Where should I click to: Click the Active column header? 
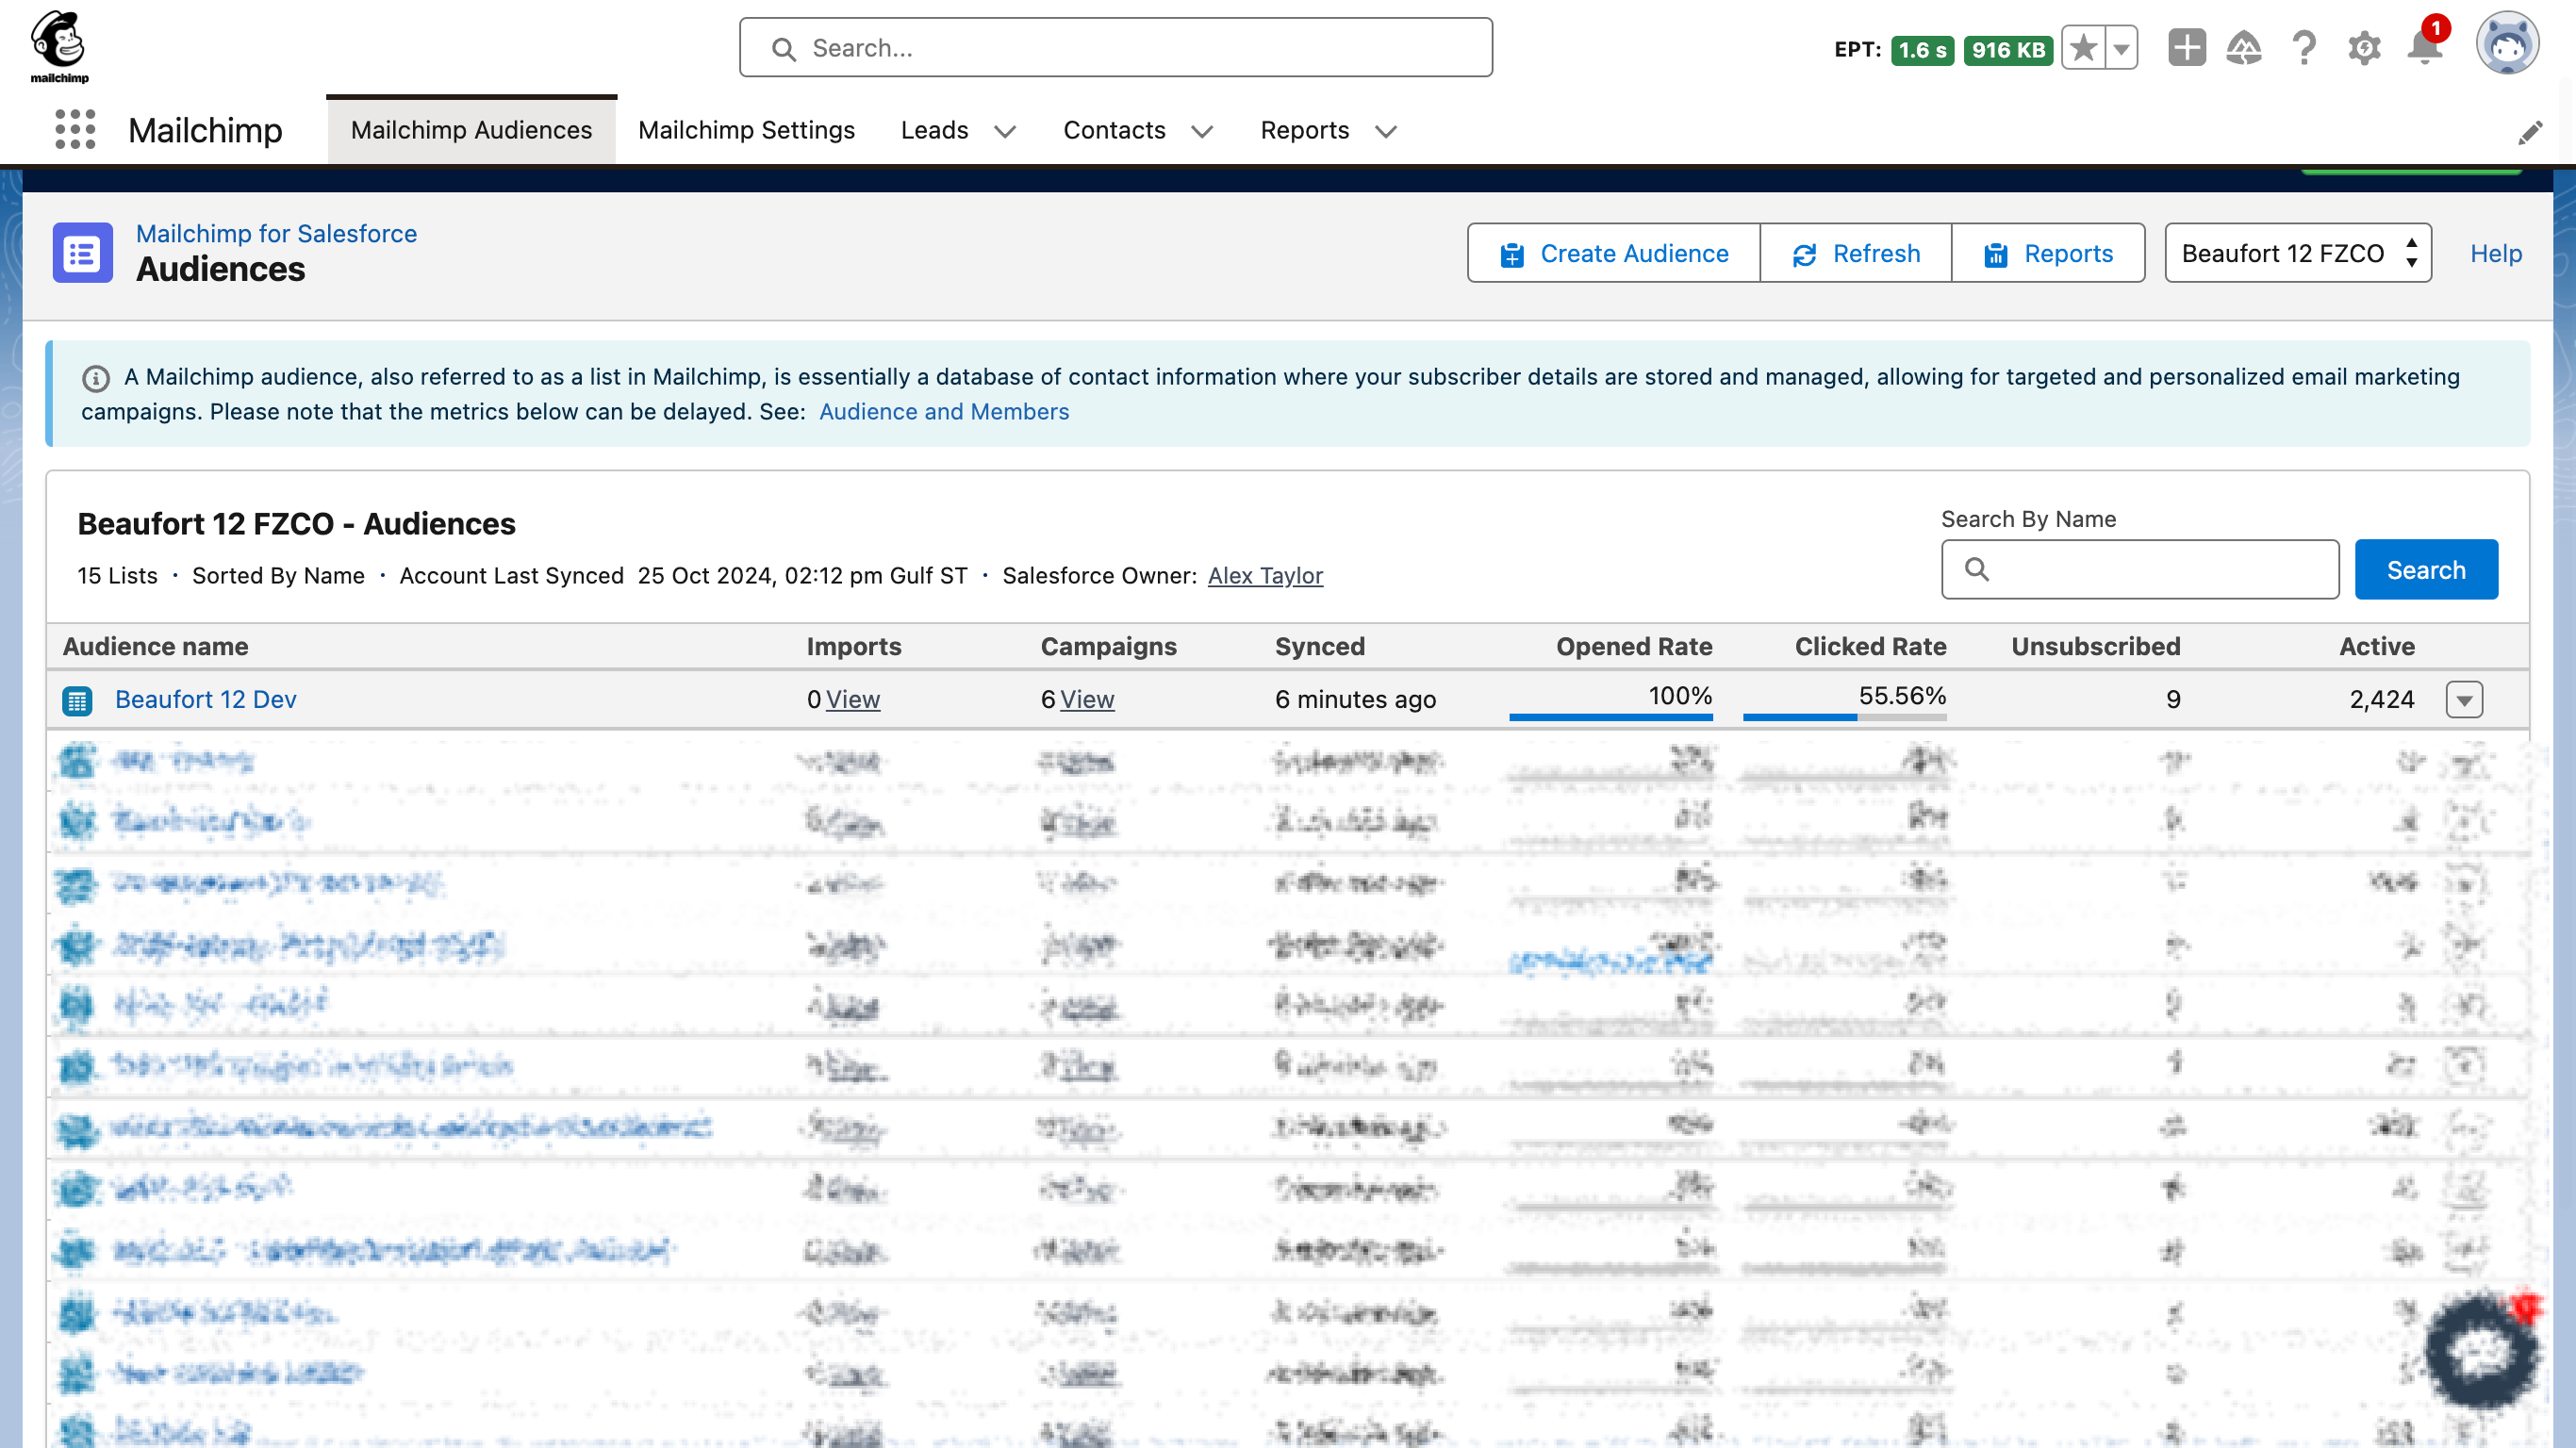point(2376,646)
